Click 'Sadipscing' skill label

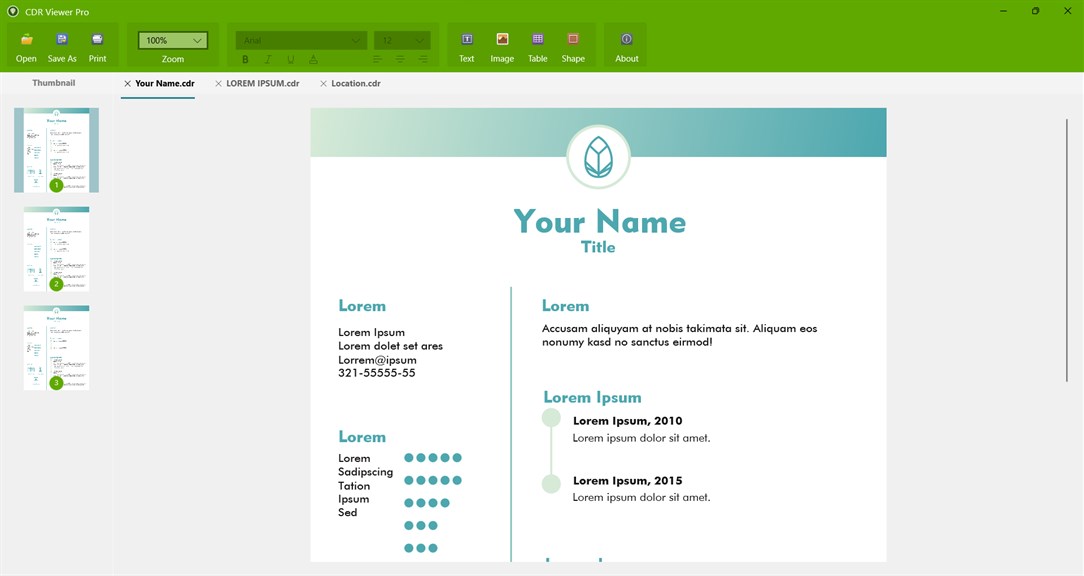pos(366,472)
